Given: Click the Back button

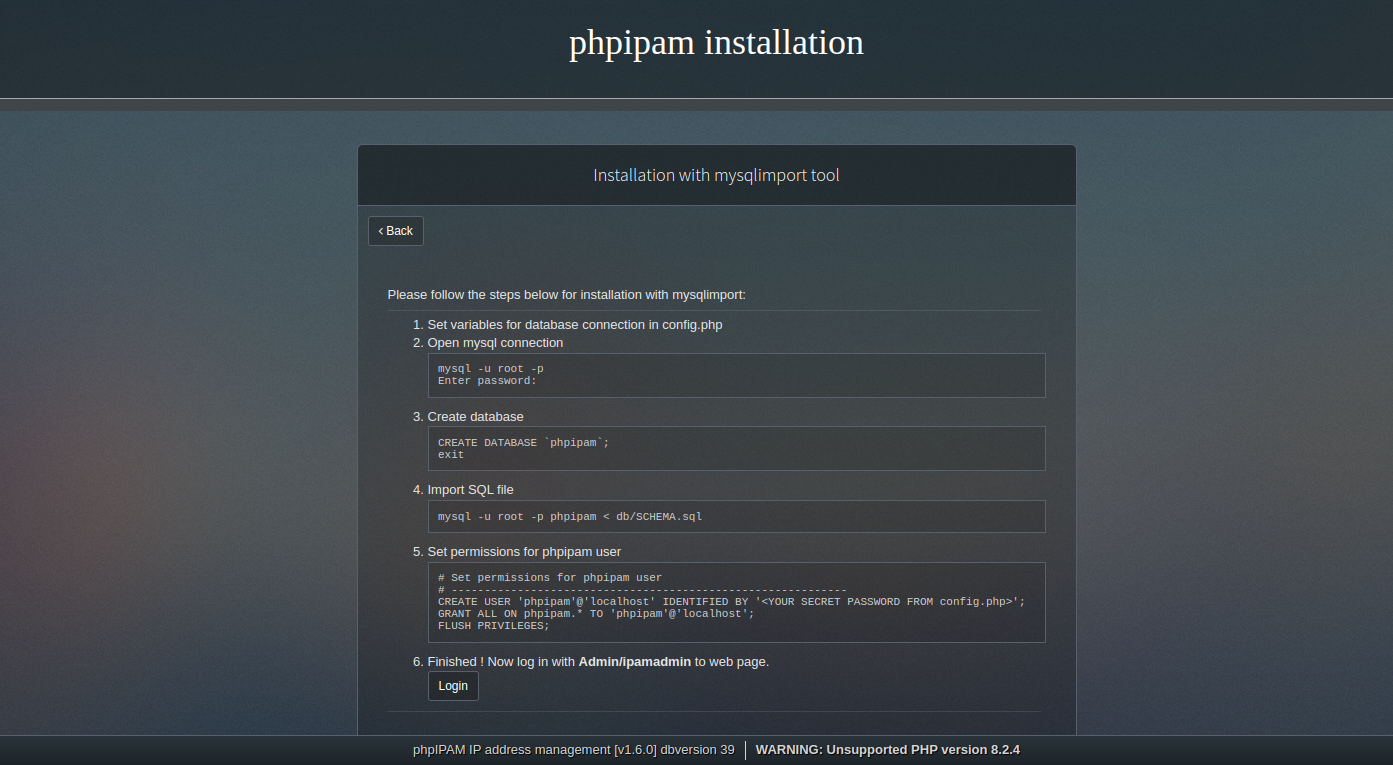Looking at the screenshot, I should coord(396,231).
